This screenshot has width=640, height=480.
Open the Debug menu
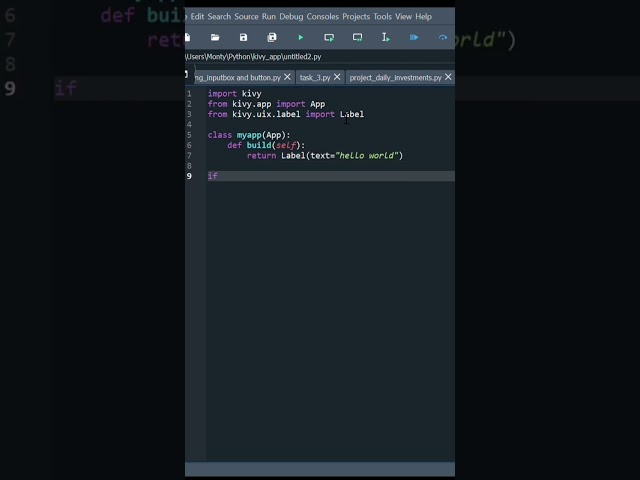coord(291,17)
